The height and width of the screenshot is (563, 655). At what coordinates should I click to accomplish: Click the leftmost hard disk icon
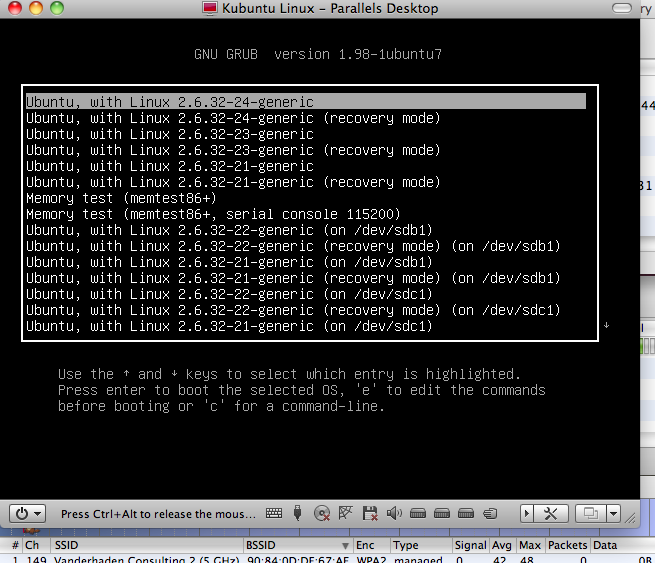point(417,514)
